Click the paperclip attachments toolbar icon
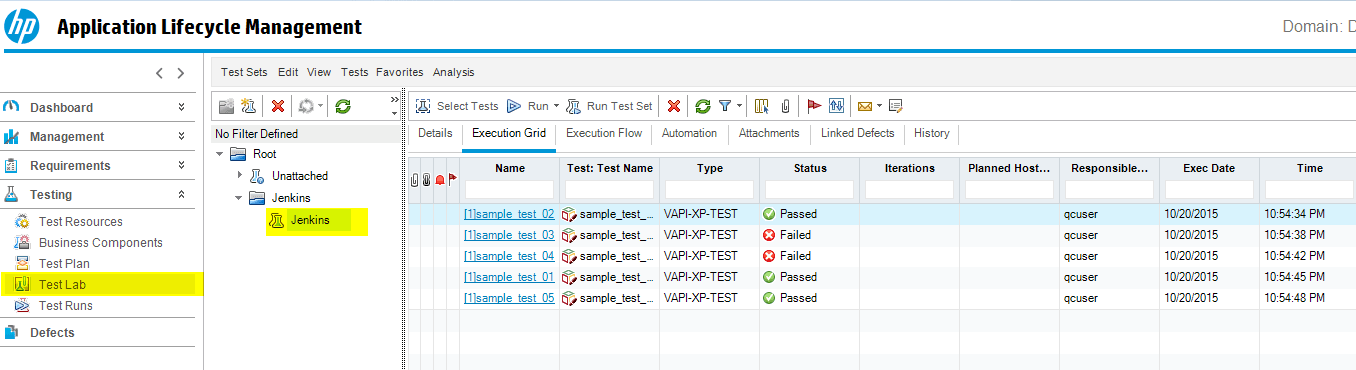 [x=786, y=105]
